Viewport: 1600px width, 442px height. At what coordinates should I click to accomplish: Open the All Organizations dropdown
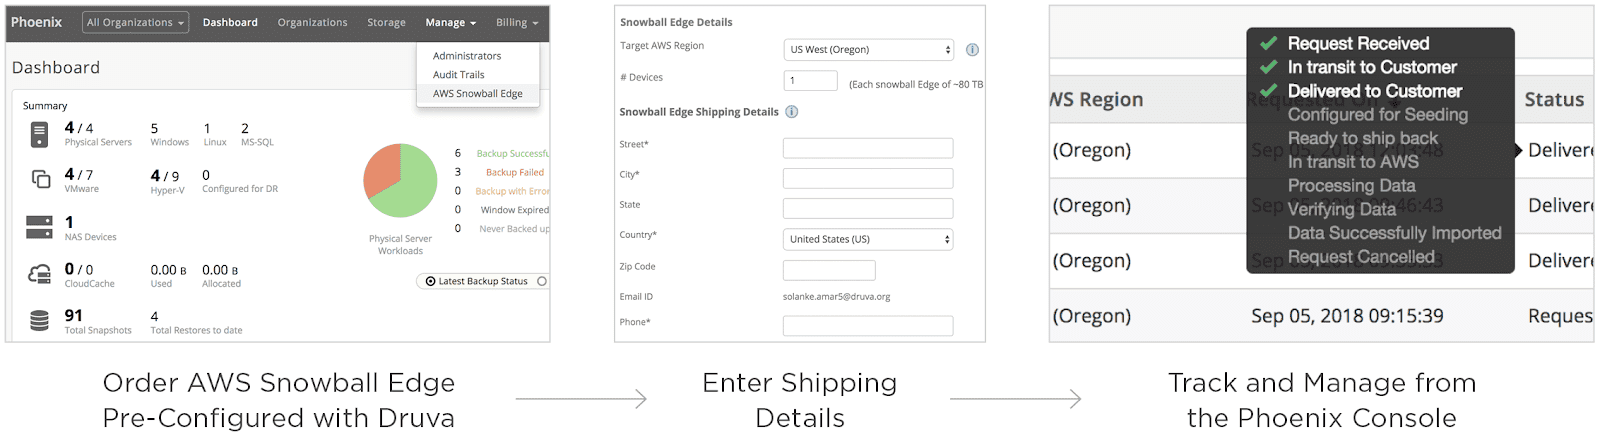pos(136,23)
